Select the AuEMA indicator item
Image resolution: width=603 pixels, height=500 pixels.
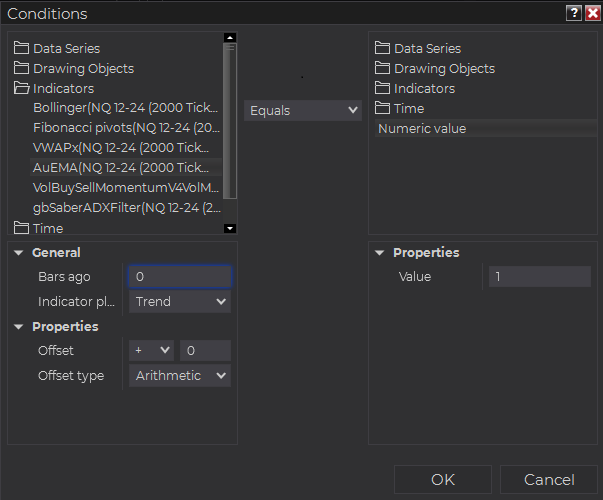(x=120, y=167)
